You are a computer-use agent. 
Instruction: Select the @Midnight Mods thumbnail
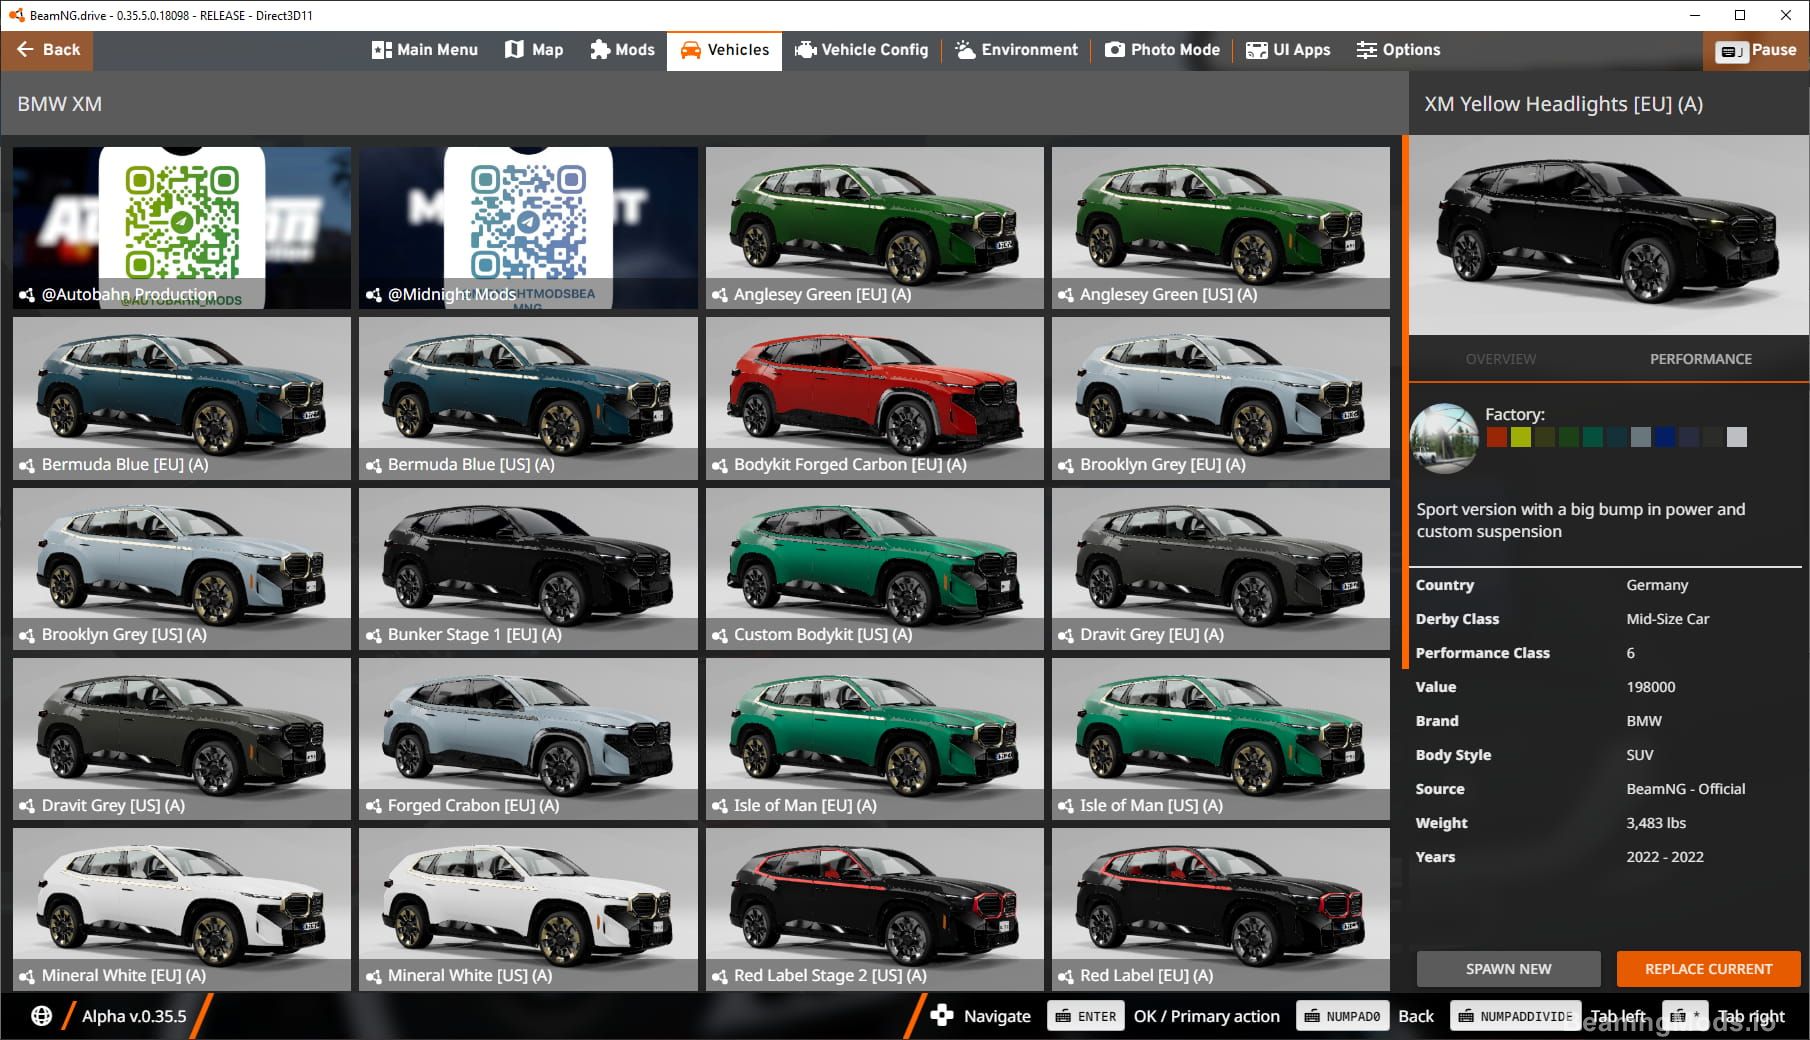coord(528,228)
